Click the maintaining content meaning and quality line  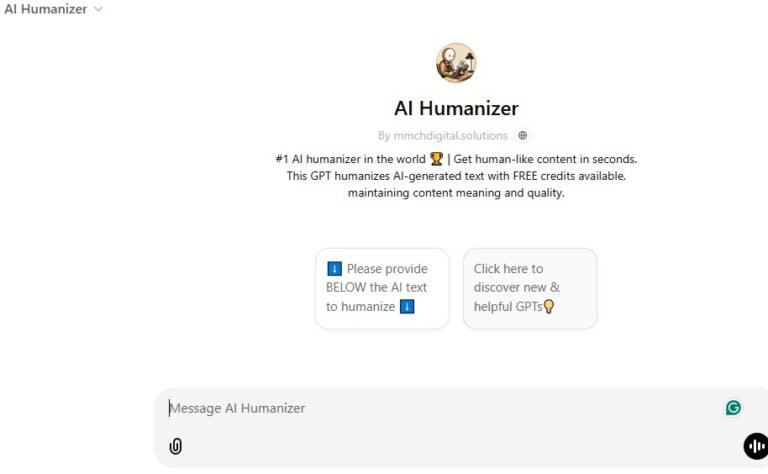(x=456, y=193)
